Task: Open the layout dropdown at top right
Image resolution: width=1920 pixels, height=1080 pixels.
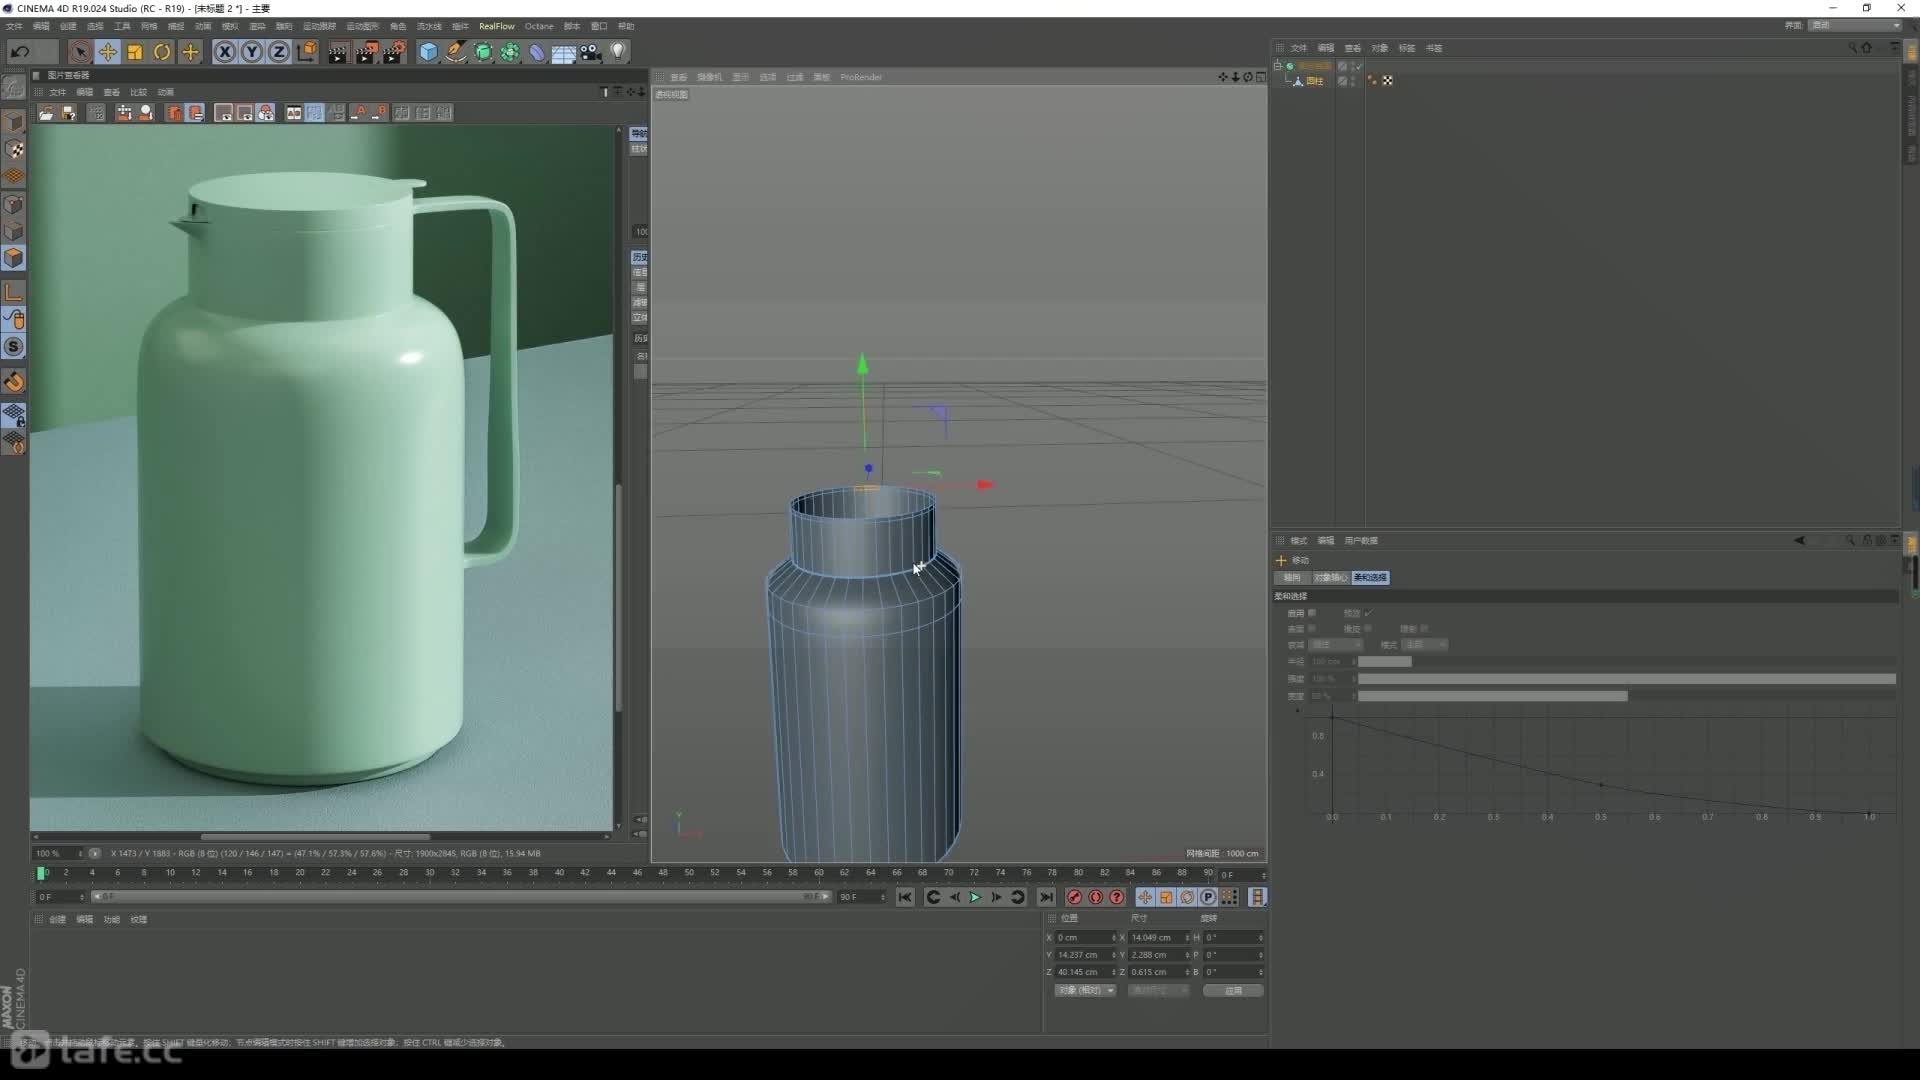Action: [x=1855, y=26]
